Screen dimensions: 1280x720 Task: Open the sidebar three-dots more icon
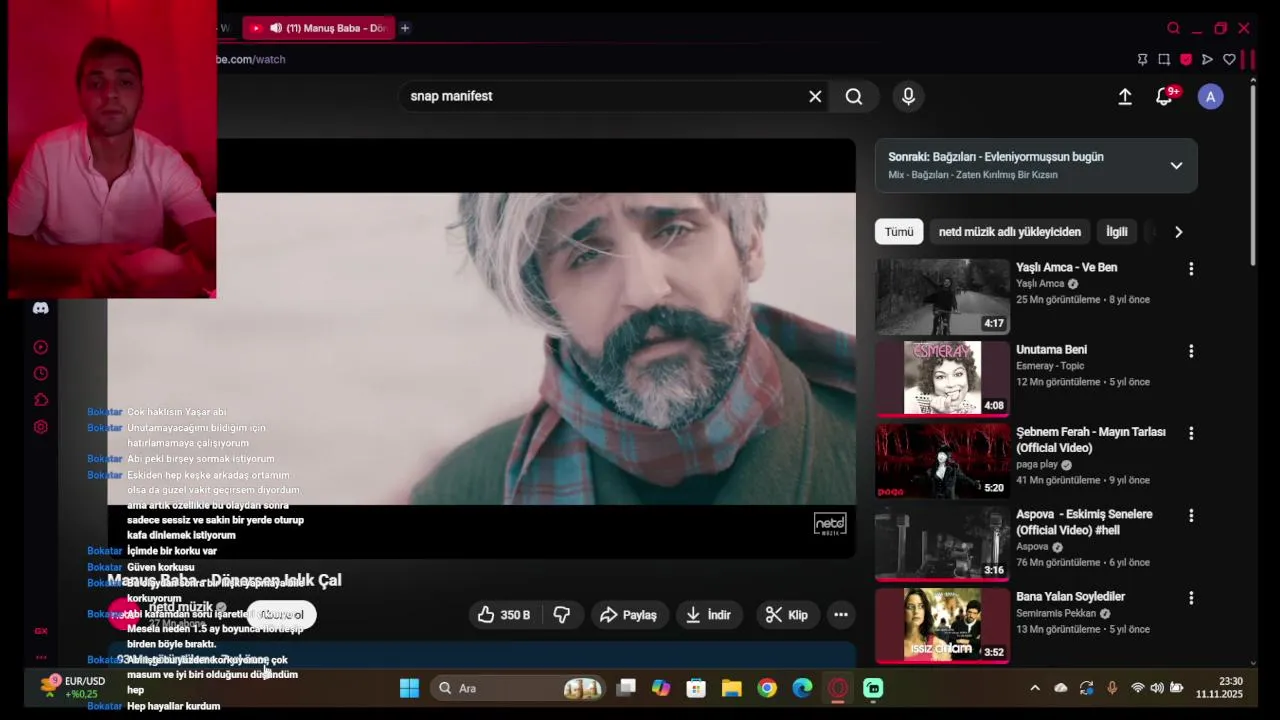(x=41, y=657)
